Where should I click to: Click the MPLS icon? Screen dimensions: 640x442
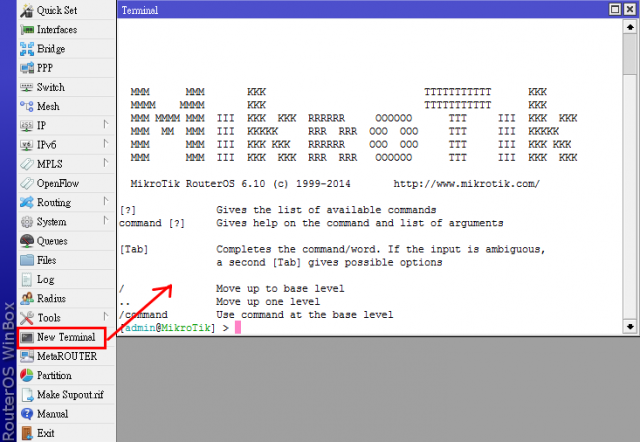click(x=27, y=164)
